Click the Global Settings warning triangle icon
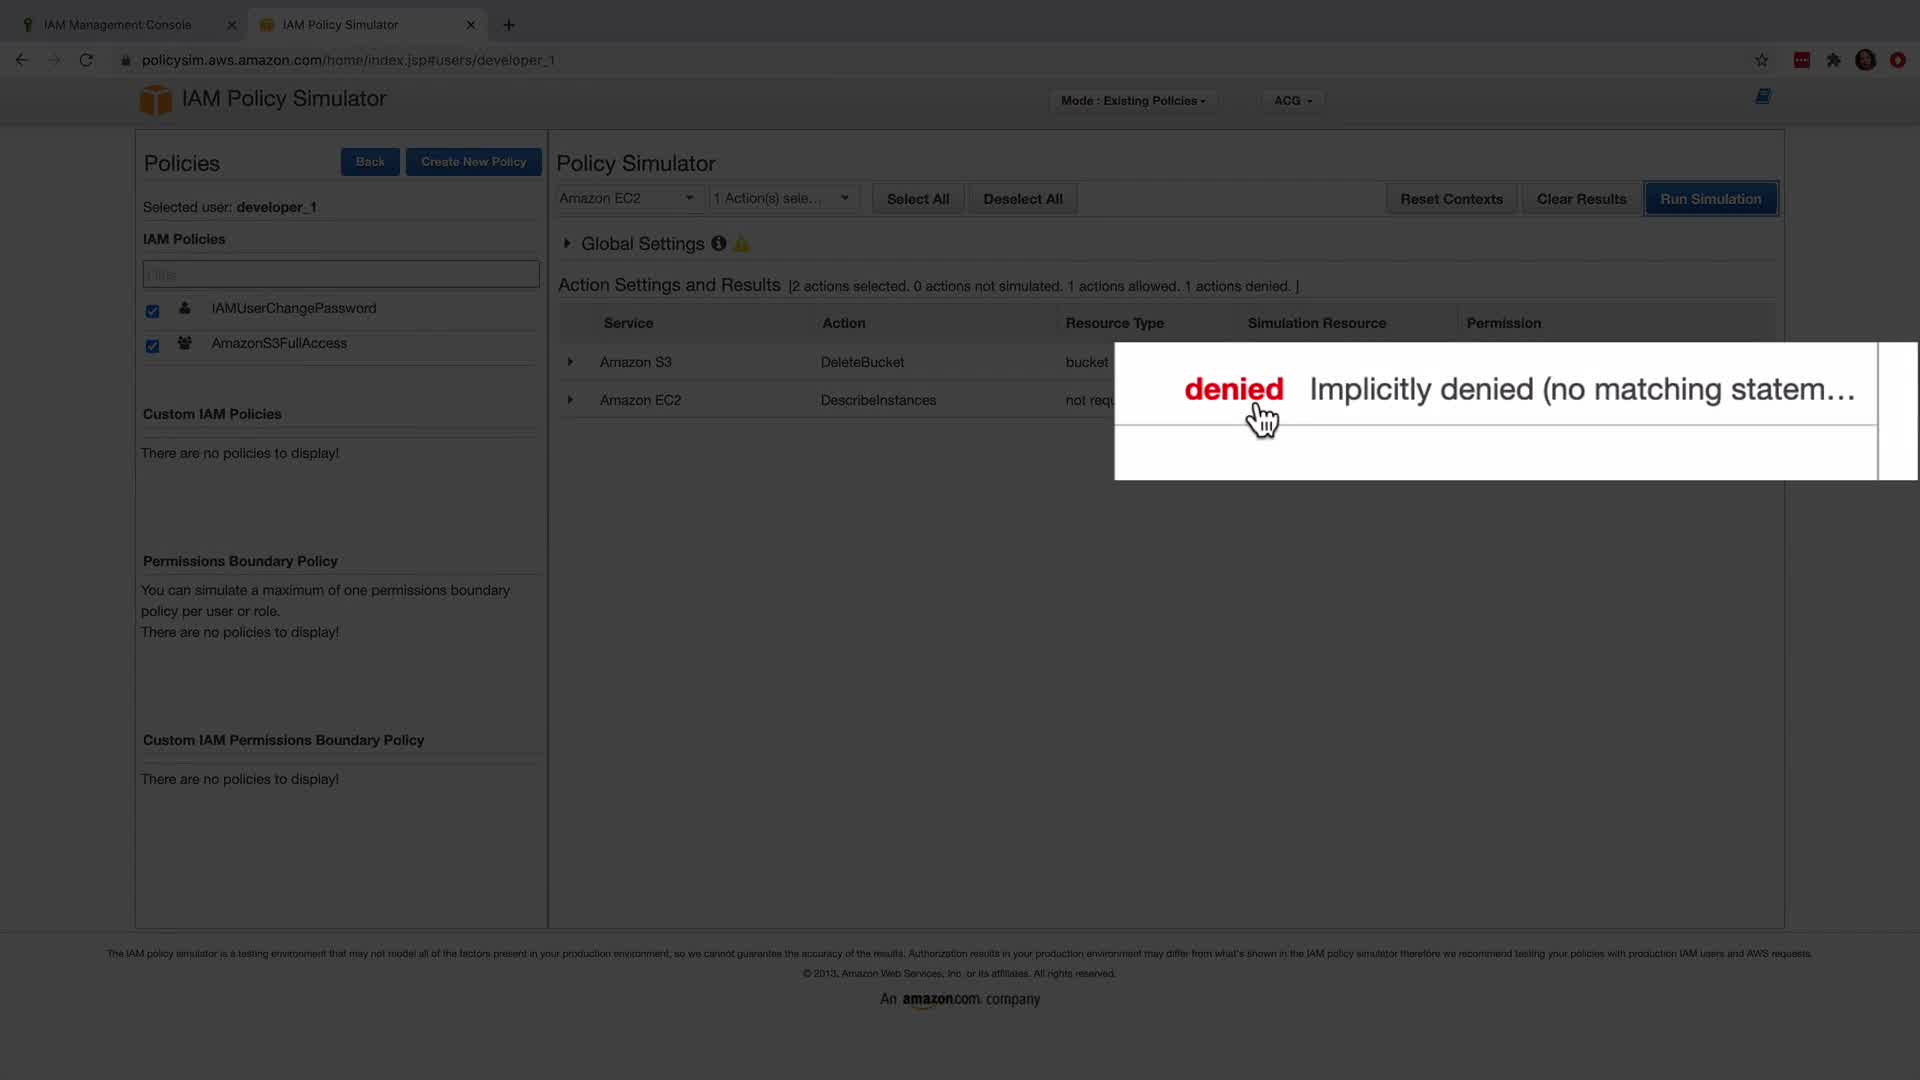Viewport: 1920px width, 1080px height. click(x=741, y=244)
